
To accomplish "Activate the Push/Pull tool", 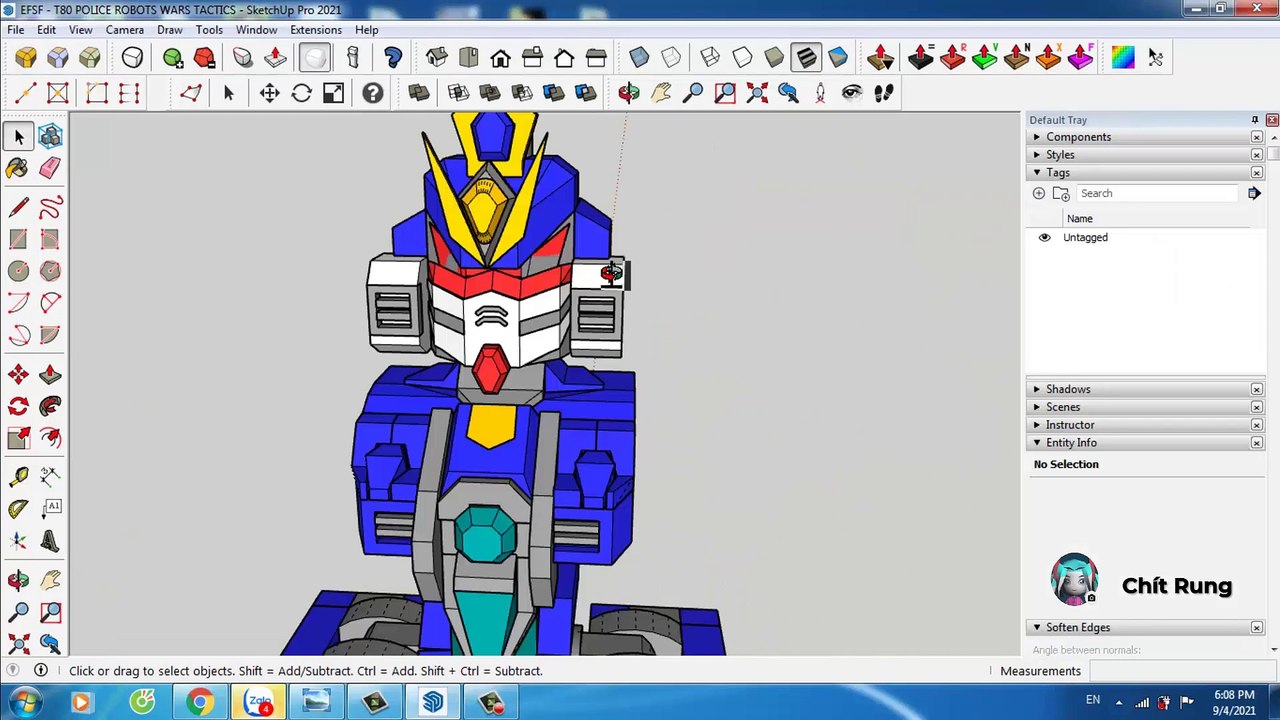I will [x=50, y=374].
